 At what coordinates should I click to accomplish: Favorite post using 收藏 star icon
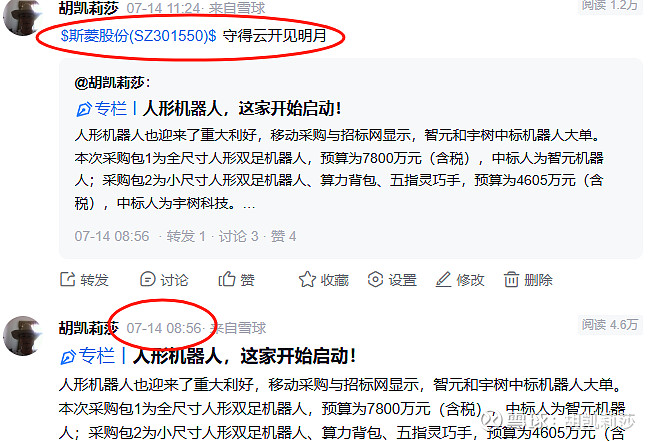pyautogui.click(x=307, y=279)
